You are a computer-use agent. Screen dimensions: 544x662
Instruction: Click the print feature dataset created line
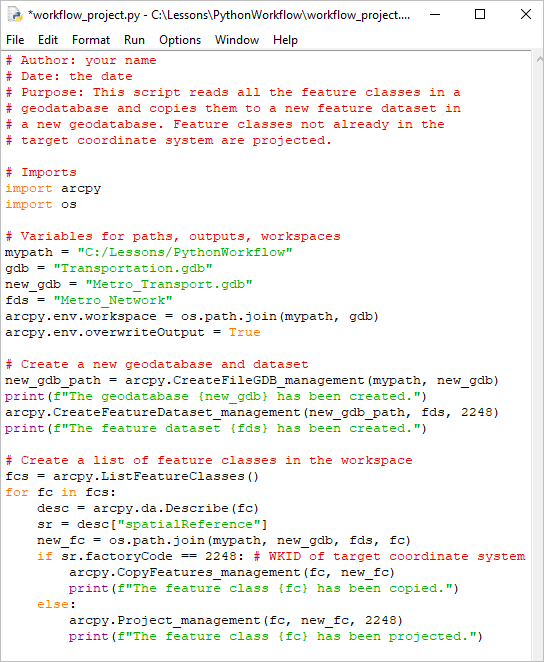tap(216, 429)
